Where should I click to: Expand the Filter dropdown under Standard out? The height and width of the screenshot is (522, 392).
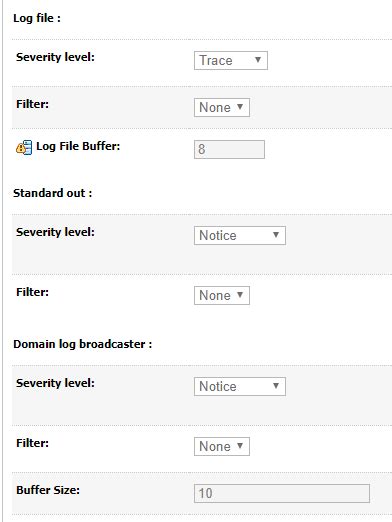222,295
